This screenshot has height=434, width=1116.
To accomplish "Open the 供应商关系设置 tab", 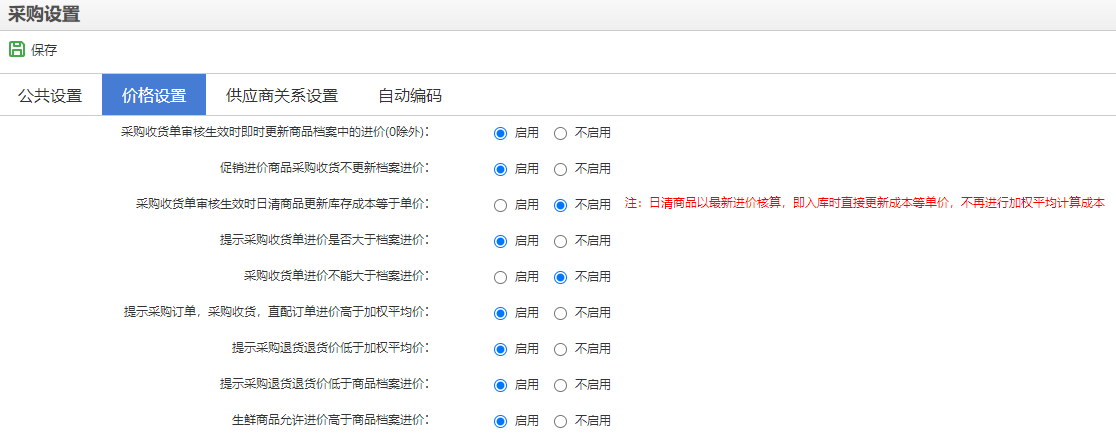I will pos(282,96).
